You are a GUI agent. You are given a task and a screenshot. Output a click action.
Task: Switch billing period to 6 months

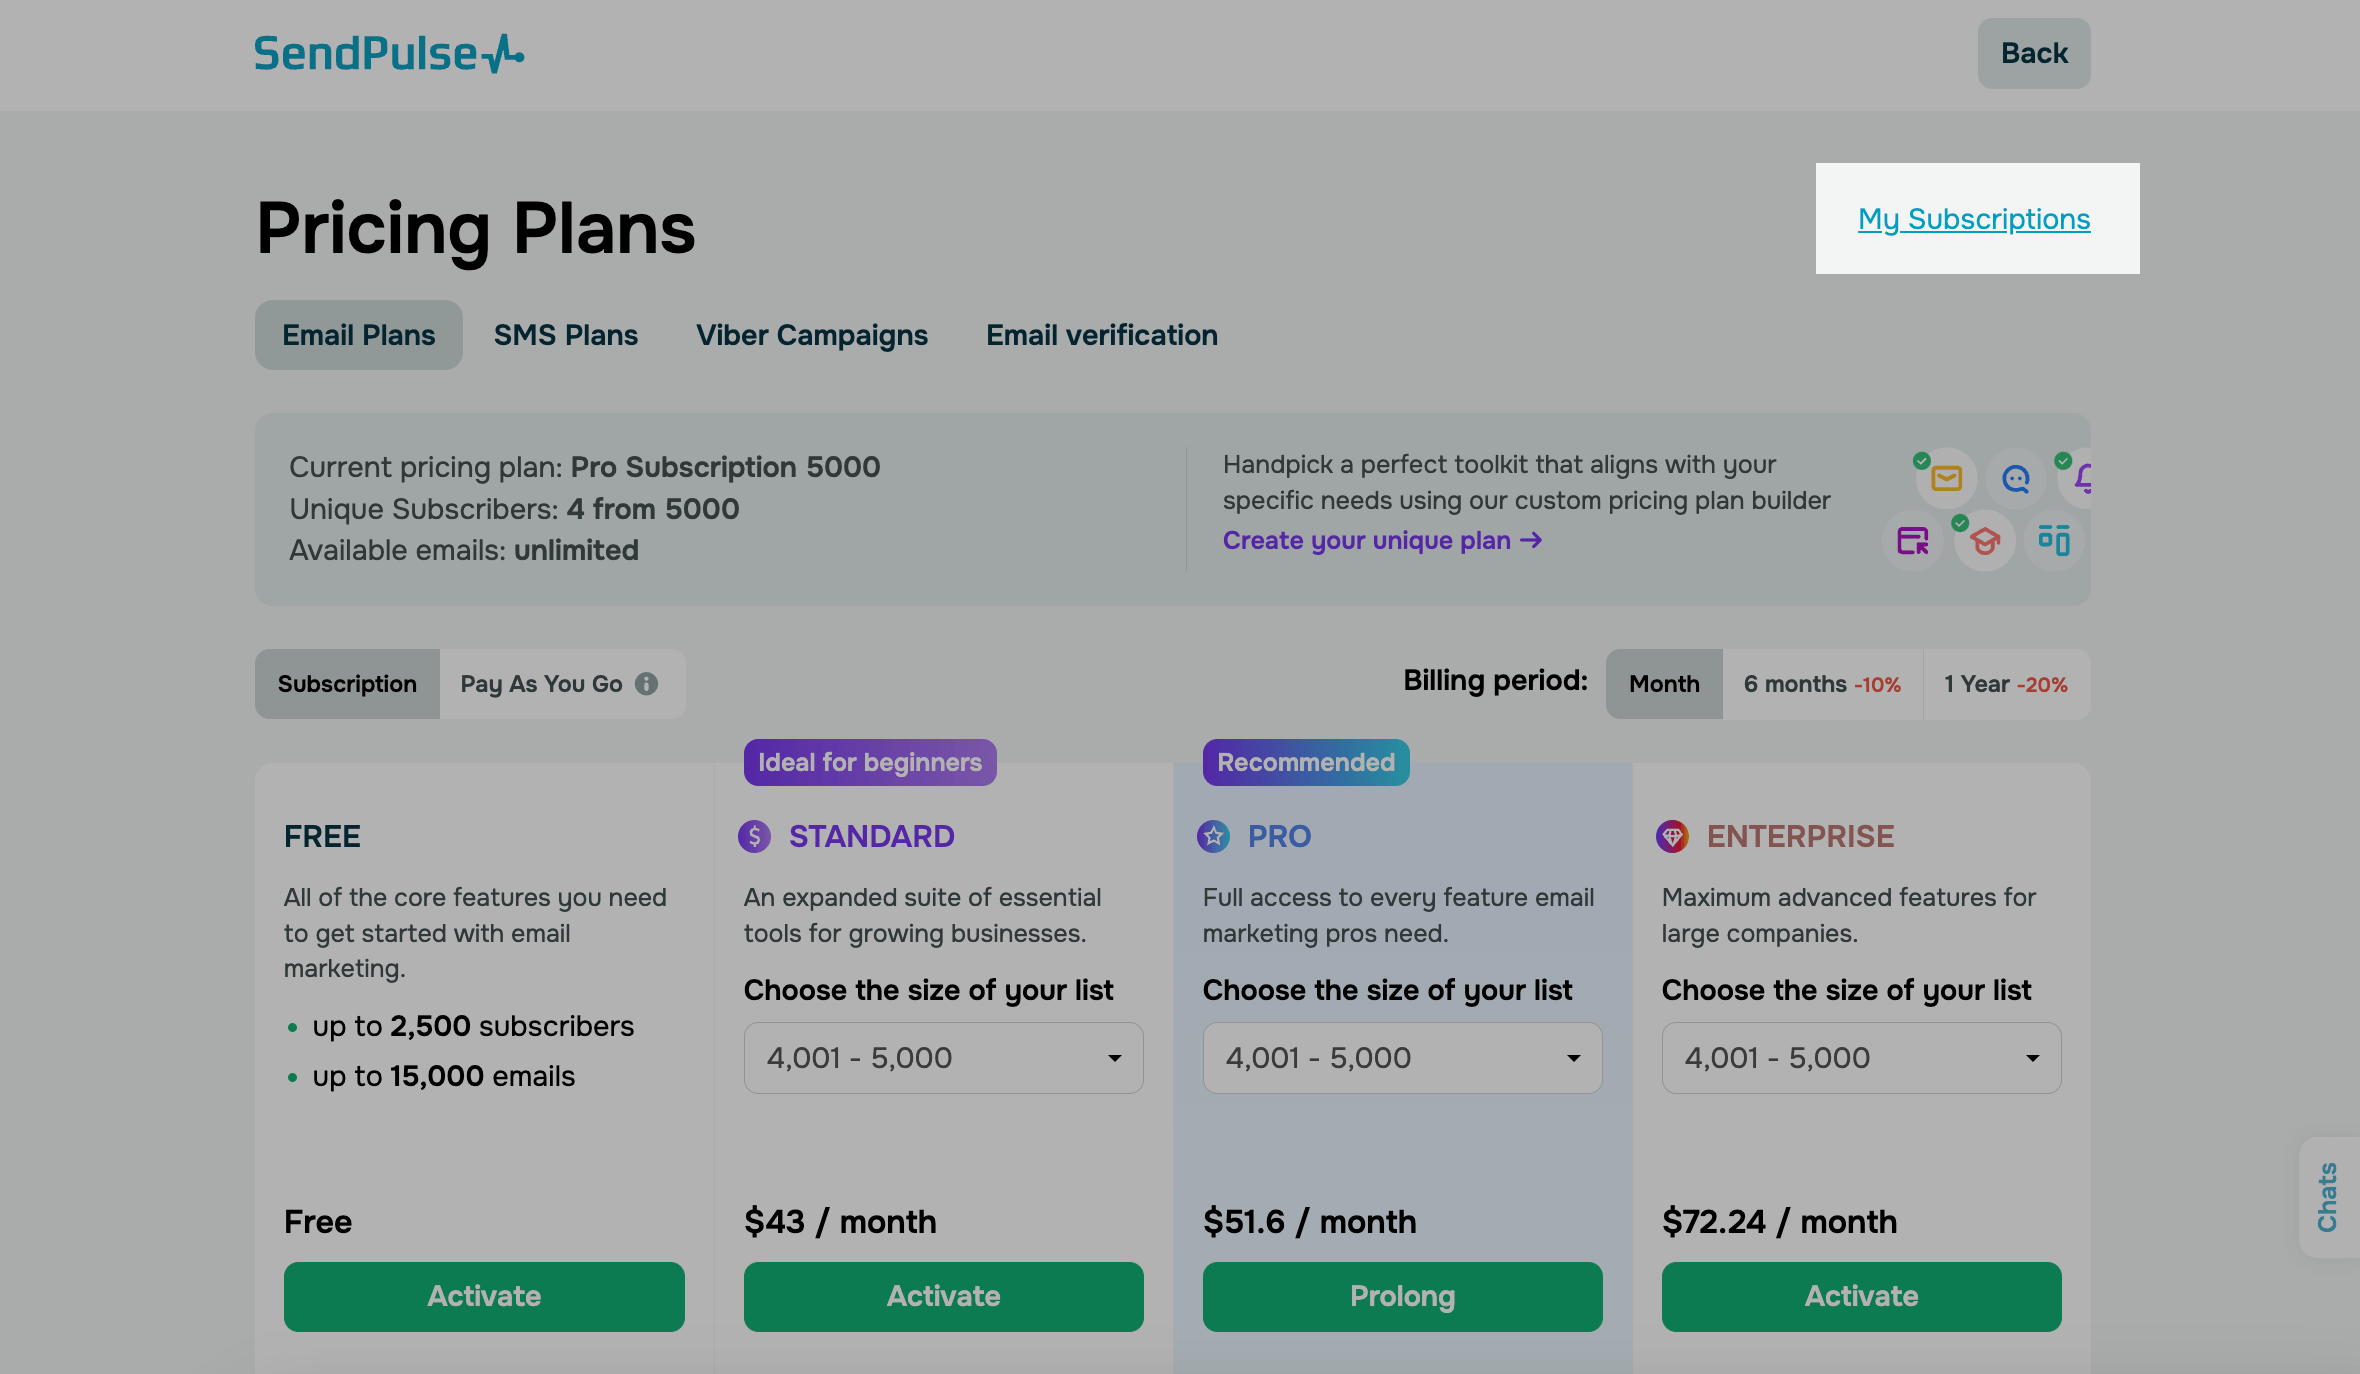(x=1821, y=684)
